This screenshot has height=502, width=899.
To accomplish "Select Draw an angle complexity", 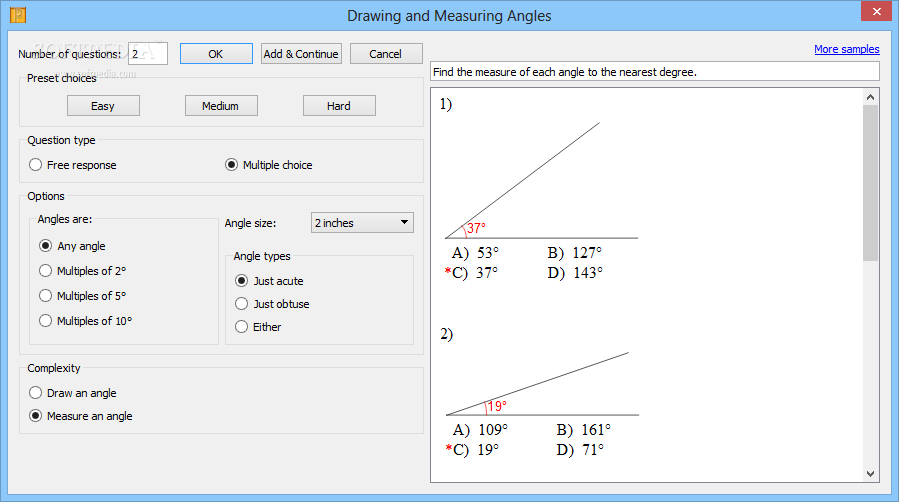I will coord(73,393).
